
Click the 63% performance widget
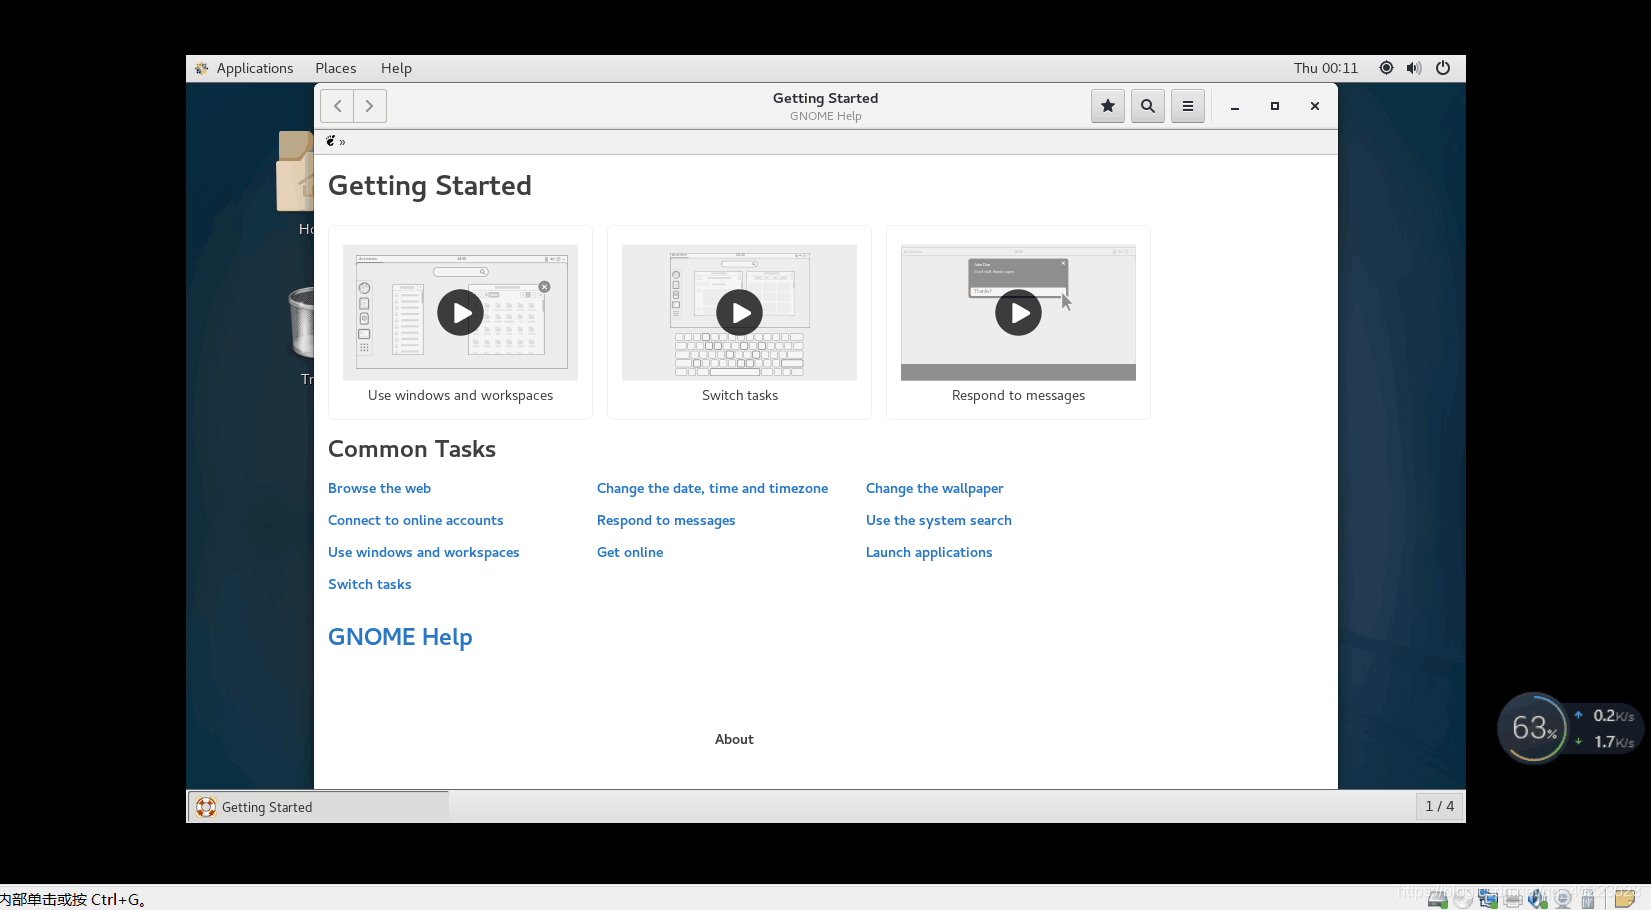coord(1532,728)
